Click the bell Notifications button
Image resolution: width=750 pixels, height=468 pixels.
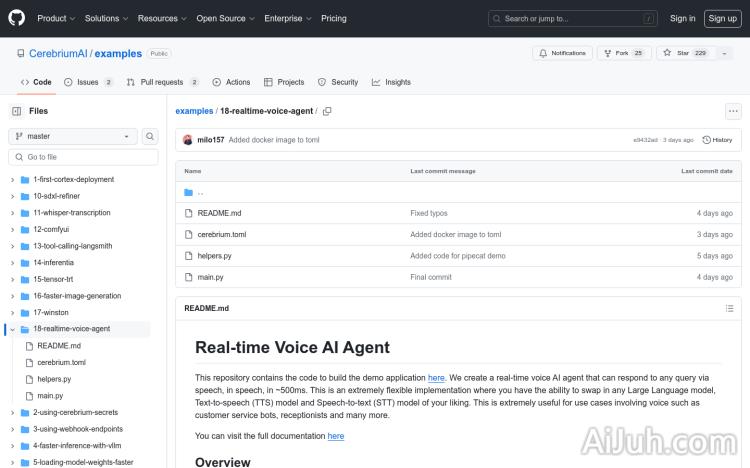562,53
